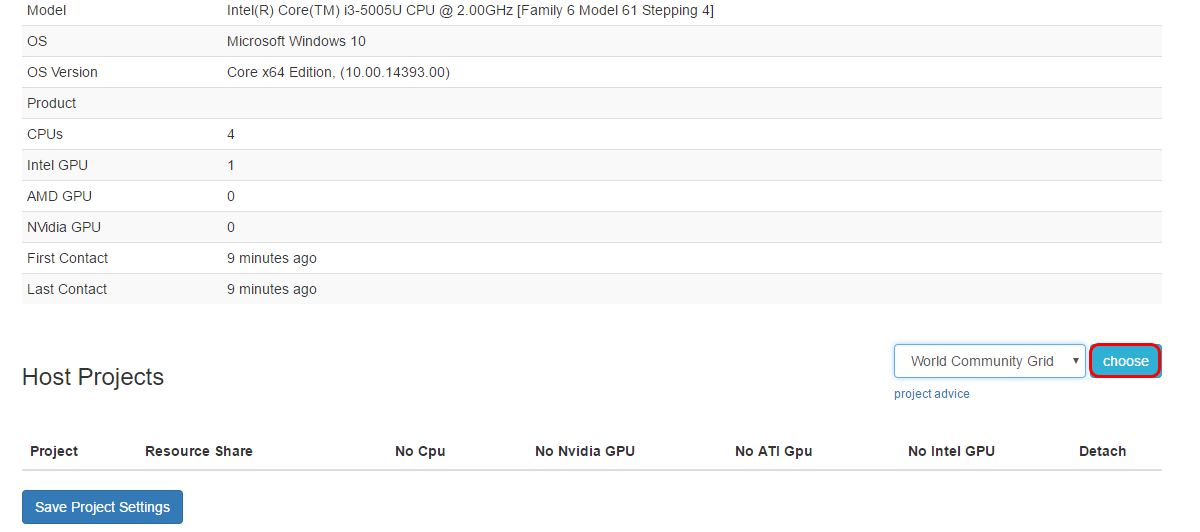Click the Host Projects heading

click(93, 377)
